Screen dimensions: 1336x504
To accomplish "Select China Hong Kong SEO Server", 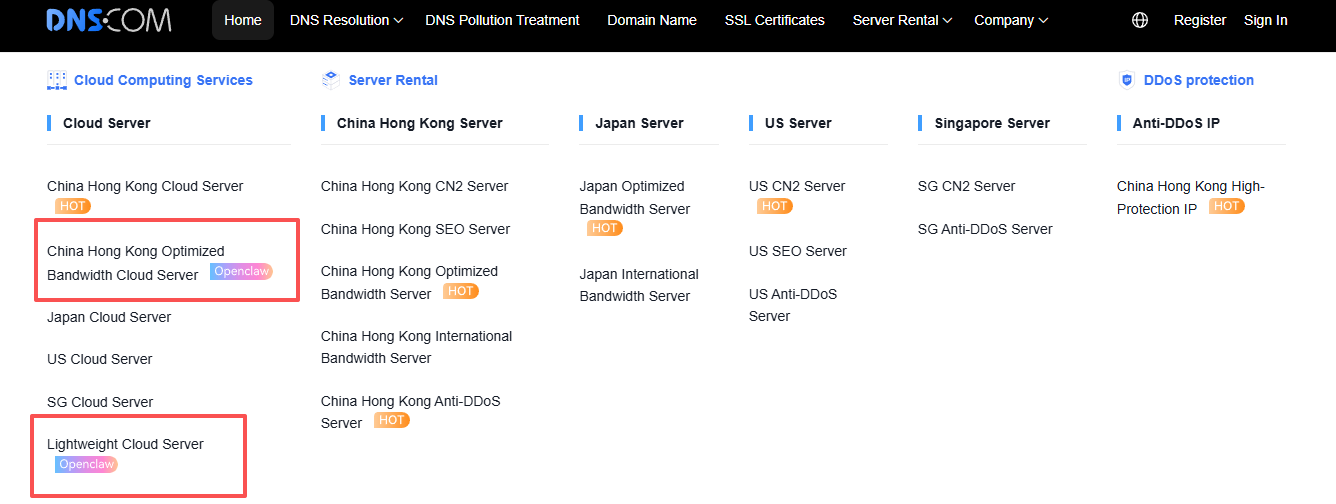I will 415,229.
